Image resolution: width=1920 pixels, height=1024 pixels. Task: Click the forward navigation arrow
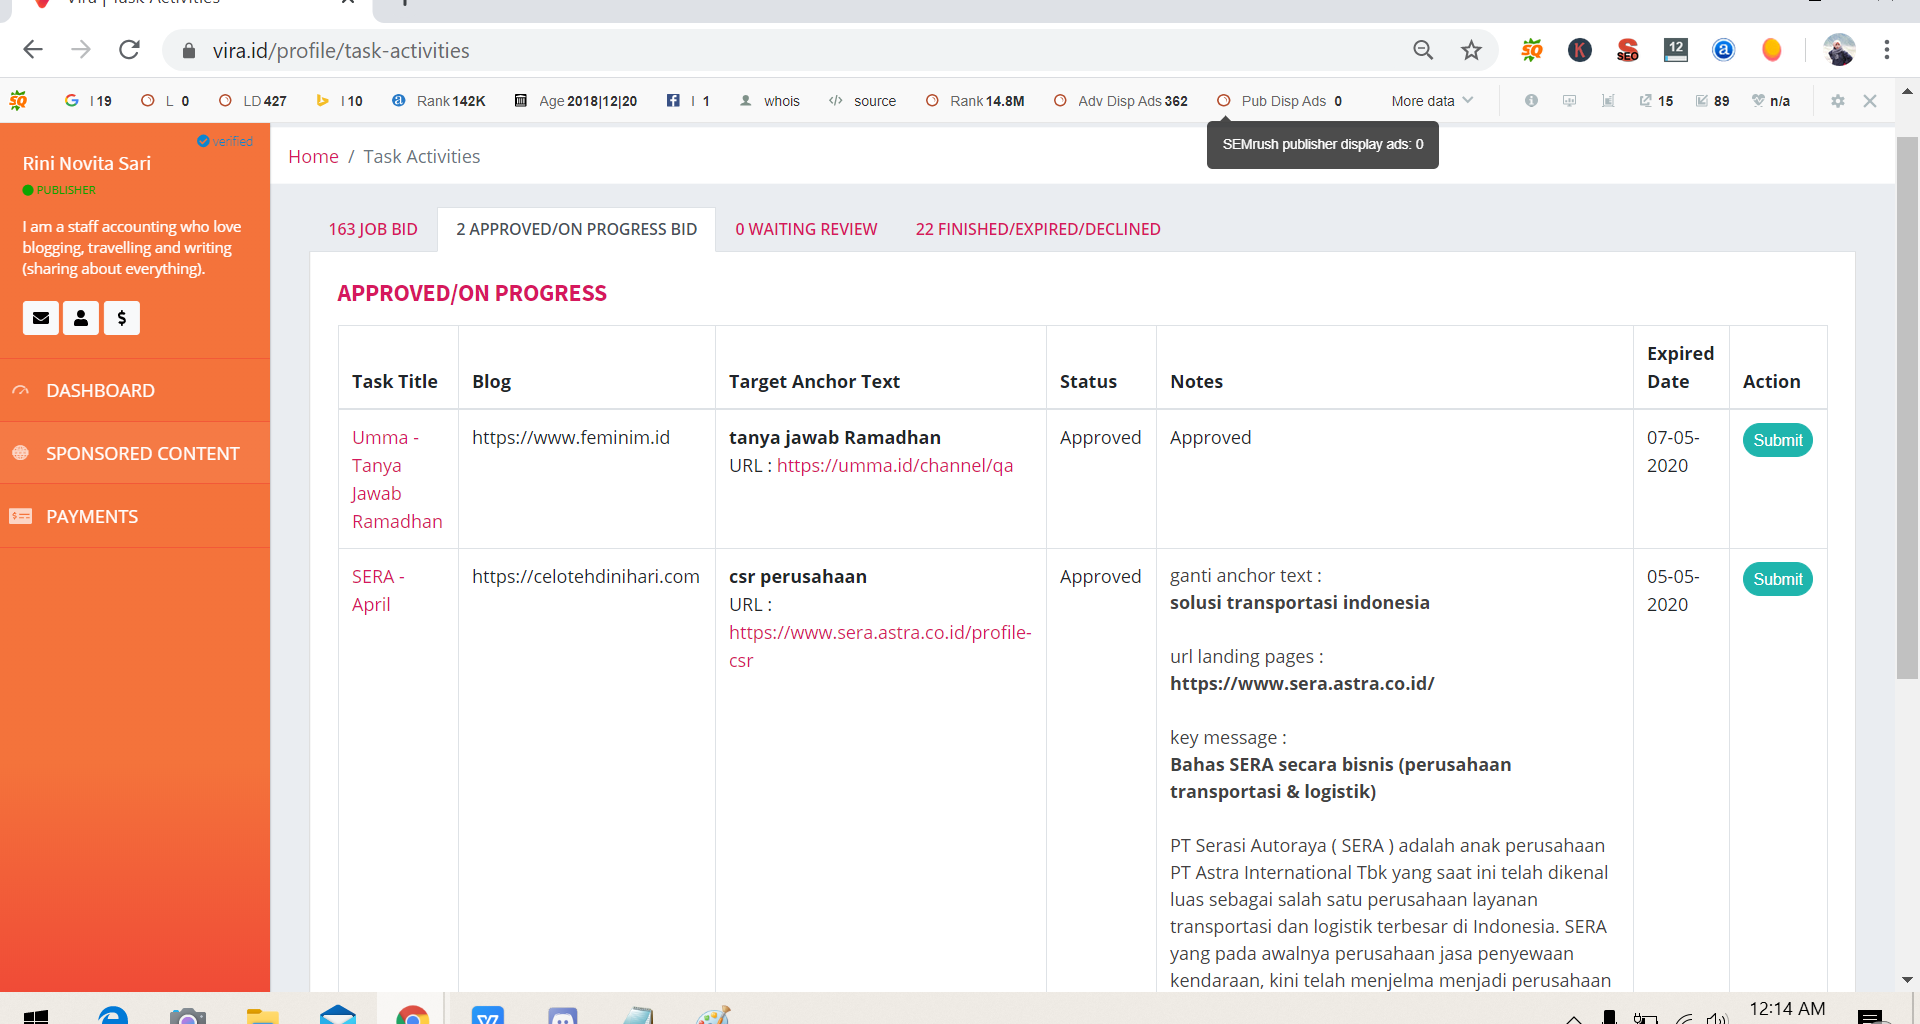tap(81, 50)
